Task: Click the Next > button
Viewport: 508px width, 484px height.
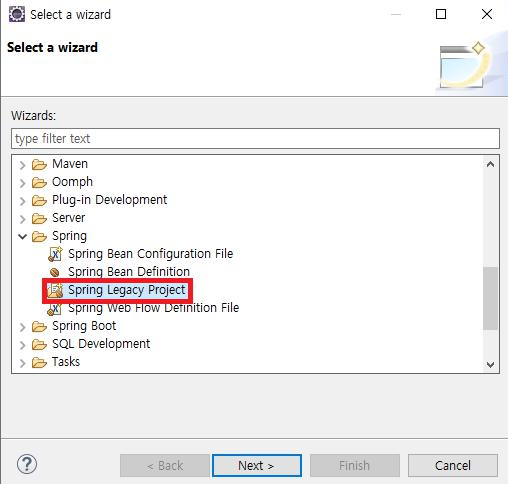Action: click(x=257, y=465)
